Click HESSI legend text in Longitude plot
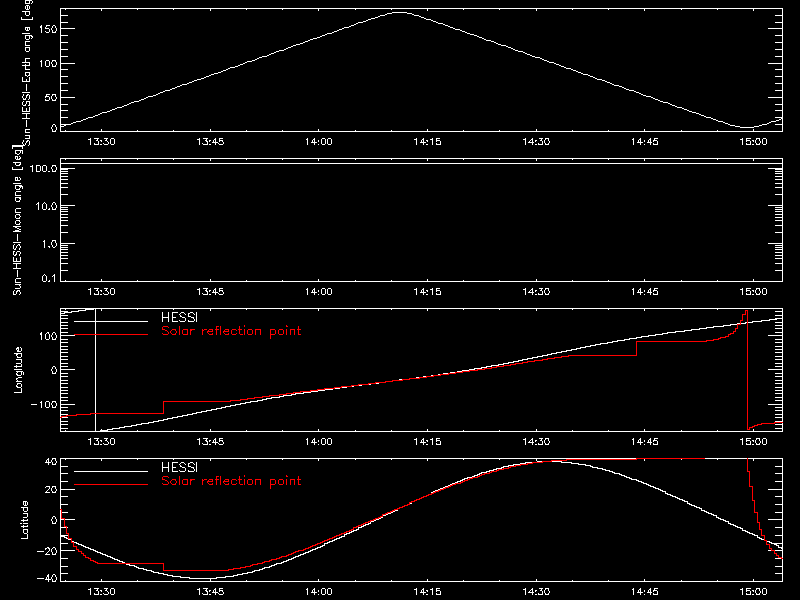The height and width of the screenshot is (600, 800). [x=179, y=317]
